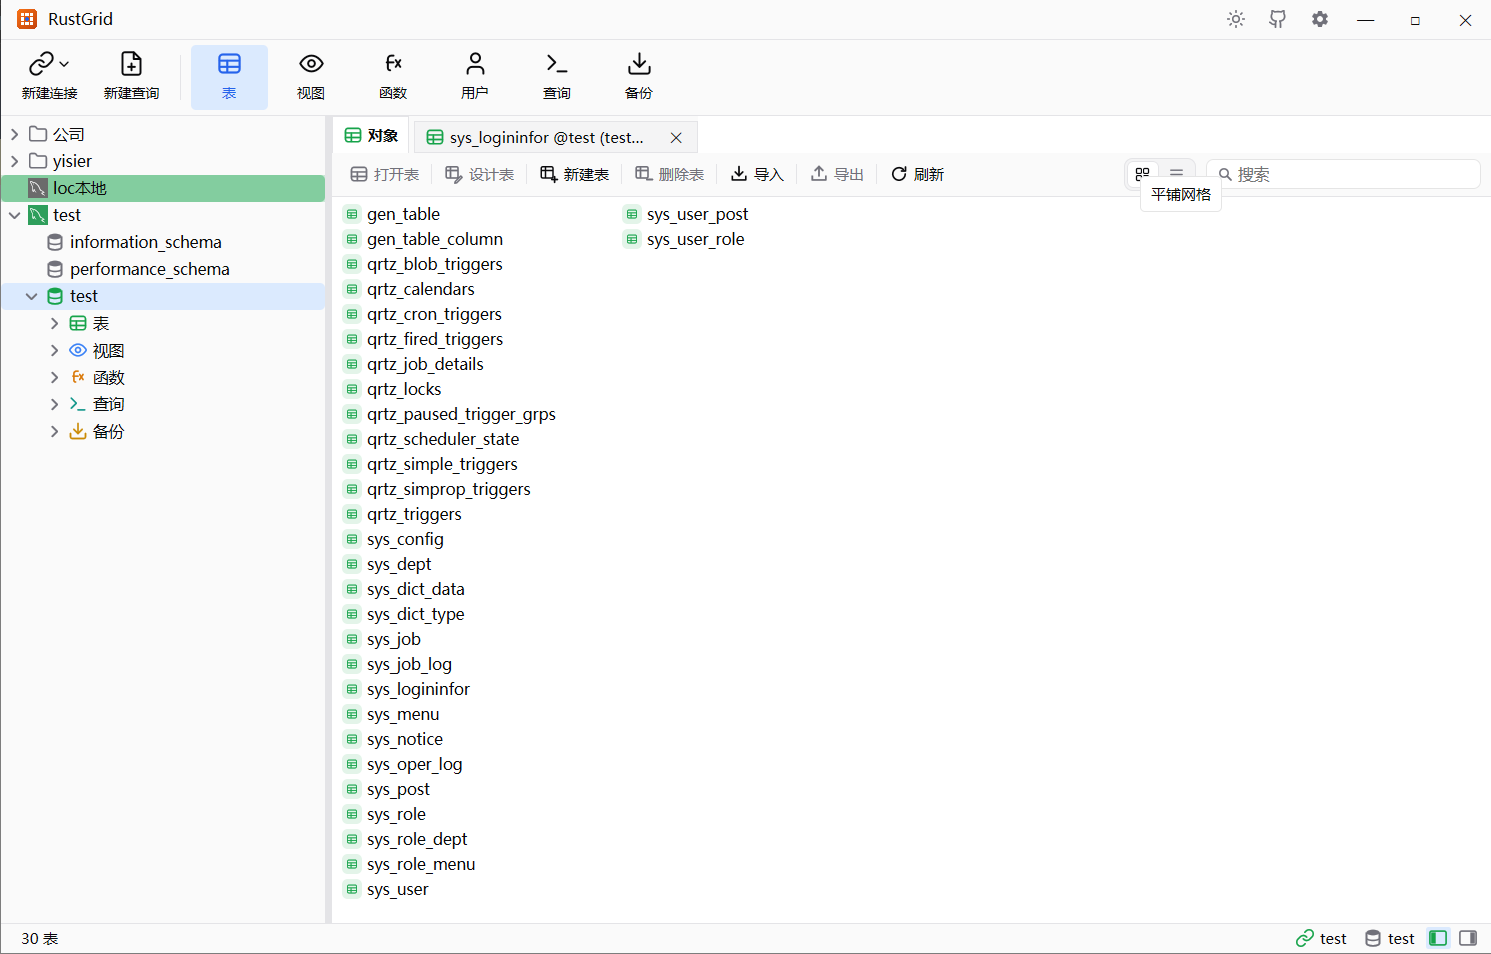This screenshot has height=954, width=1491.
Task: Open the 函数 functions toolbar icon
Action: coord(393,77)
